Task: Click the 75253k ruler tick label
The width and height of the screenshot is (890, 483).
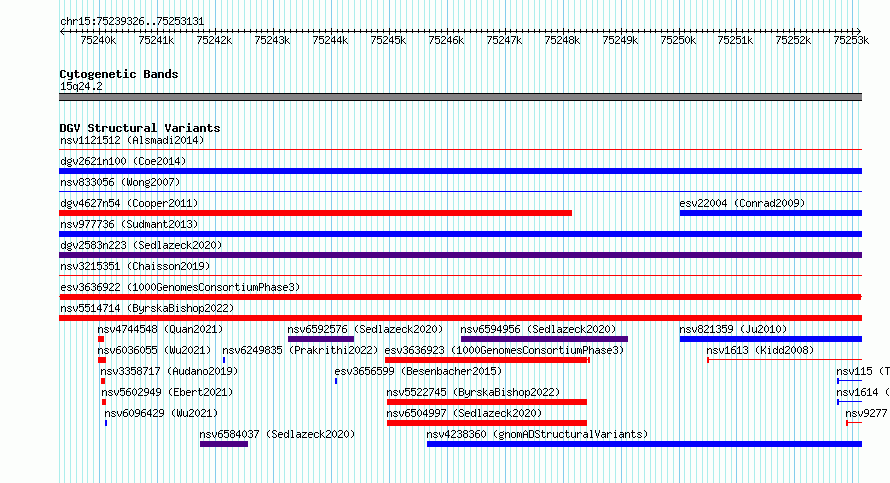Action: pyautogui.click(x=851, y=40)
